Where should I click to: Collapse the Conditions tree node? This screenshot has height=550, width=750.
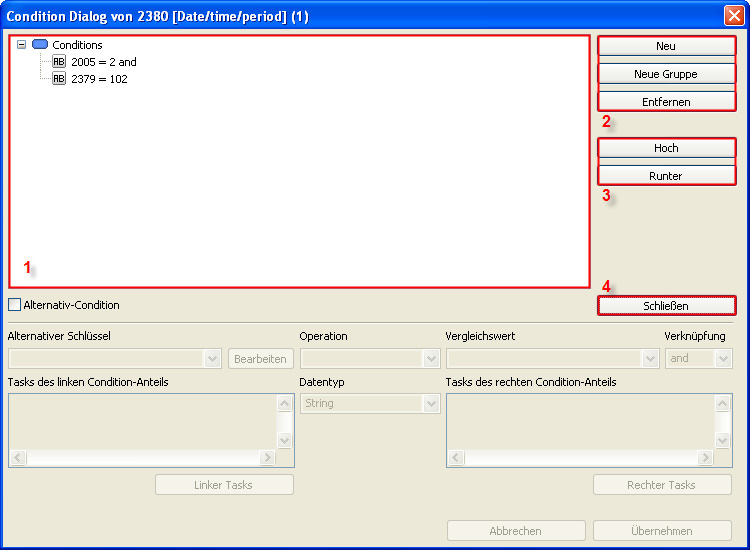pos(22,45)
